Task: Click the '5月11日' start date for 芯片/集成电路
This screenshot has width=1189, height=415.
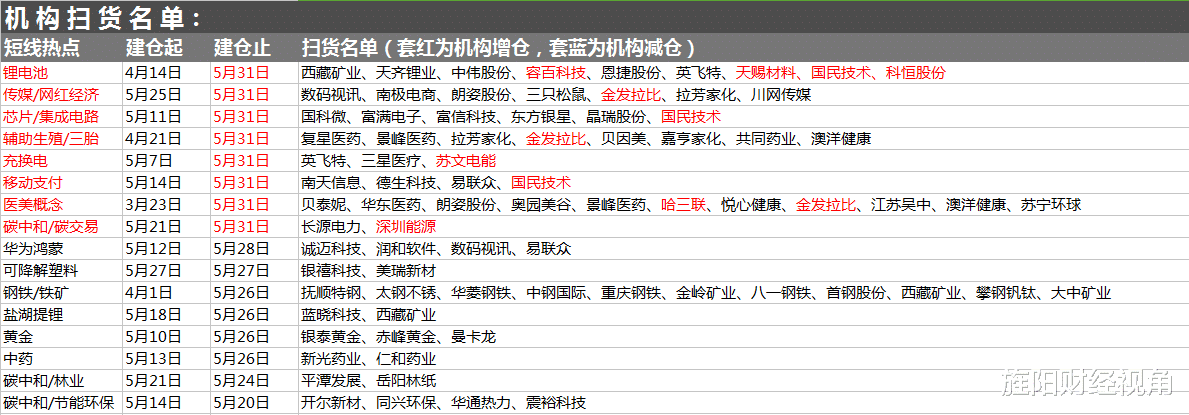Action: click(154, 118)
